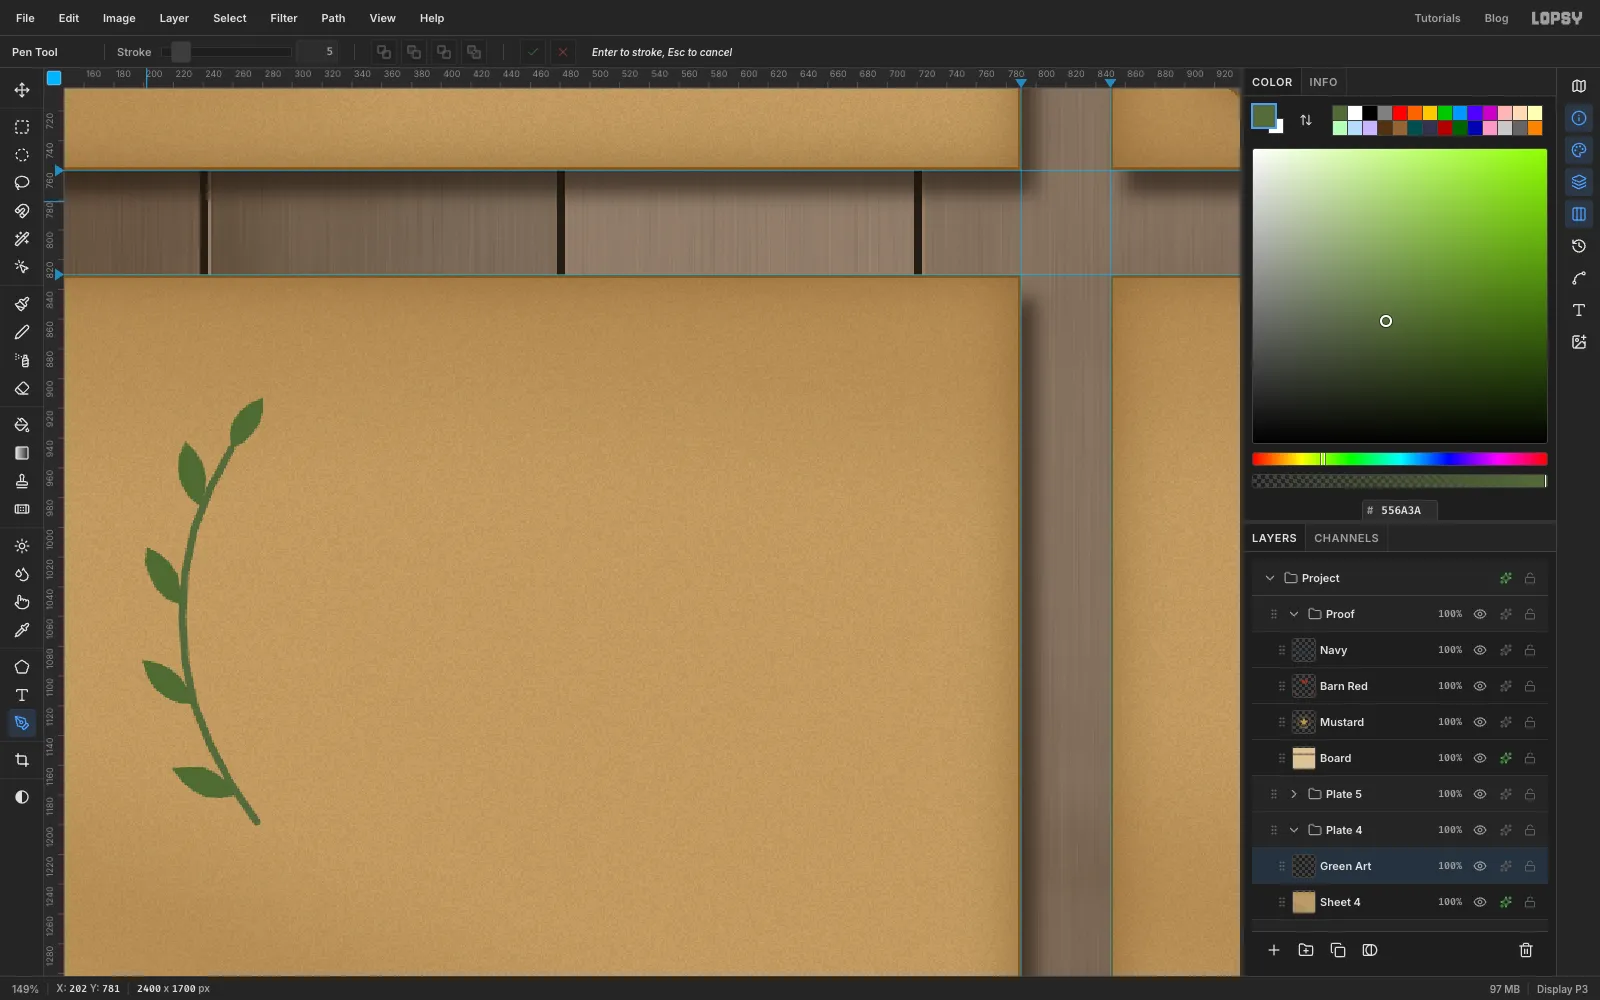Delete layer with trash icon
The image size is (1600, 1000).
1526,950
